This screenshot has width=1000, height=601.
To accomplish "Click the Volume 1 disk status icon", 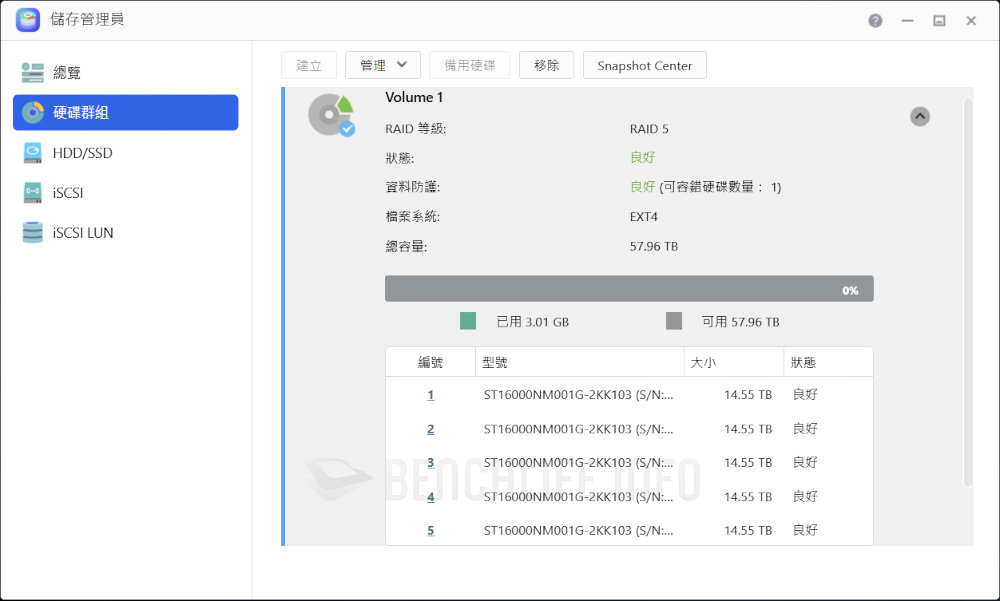I will (x=331, y=114).
